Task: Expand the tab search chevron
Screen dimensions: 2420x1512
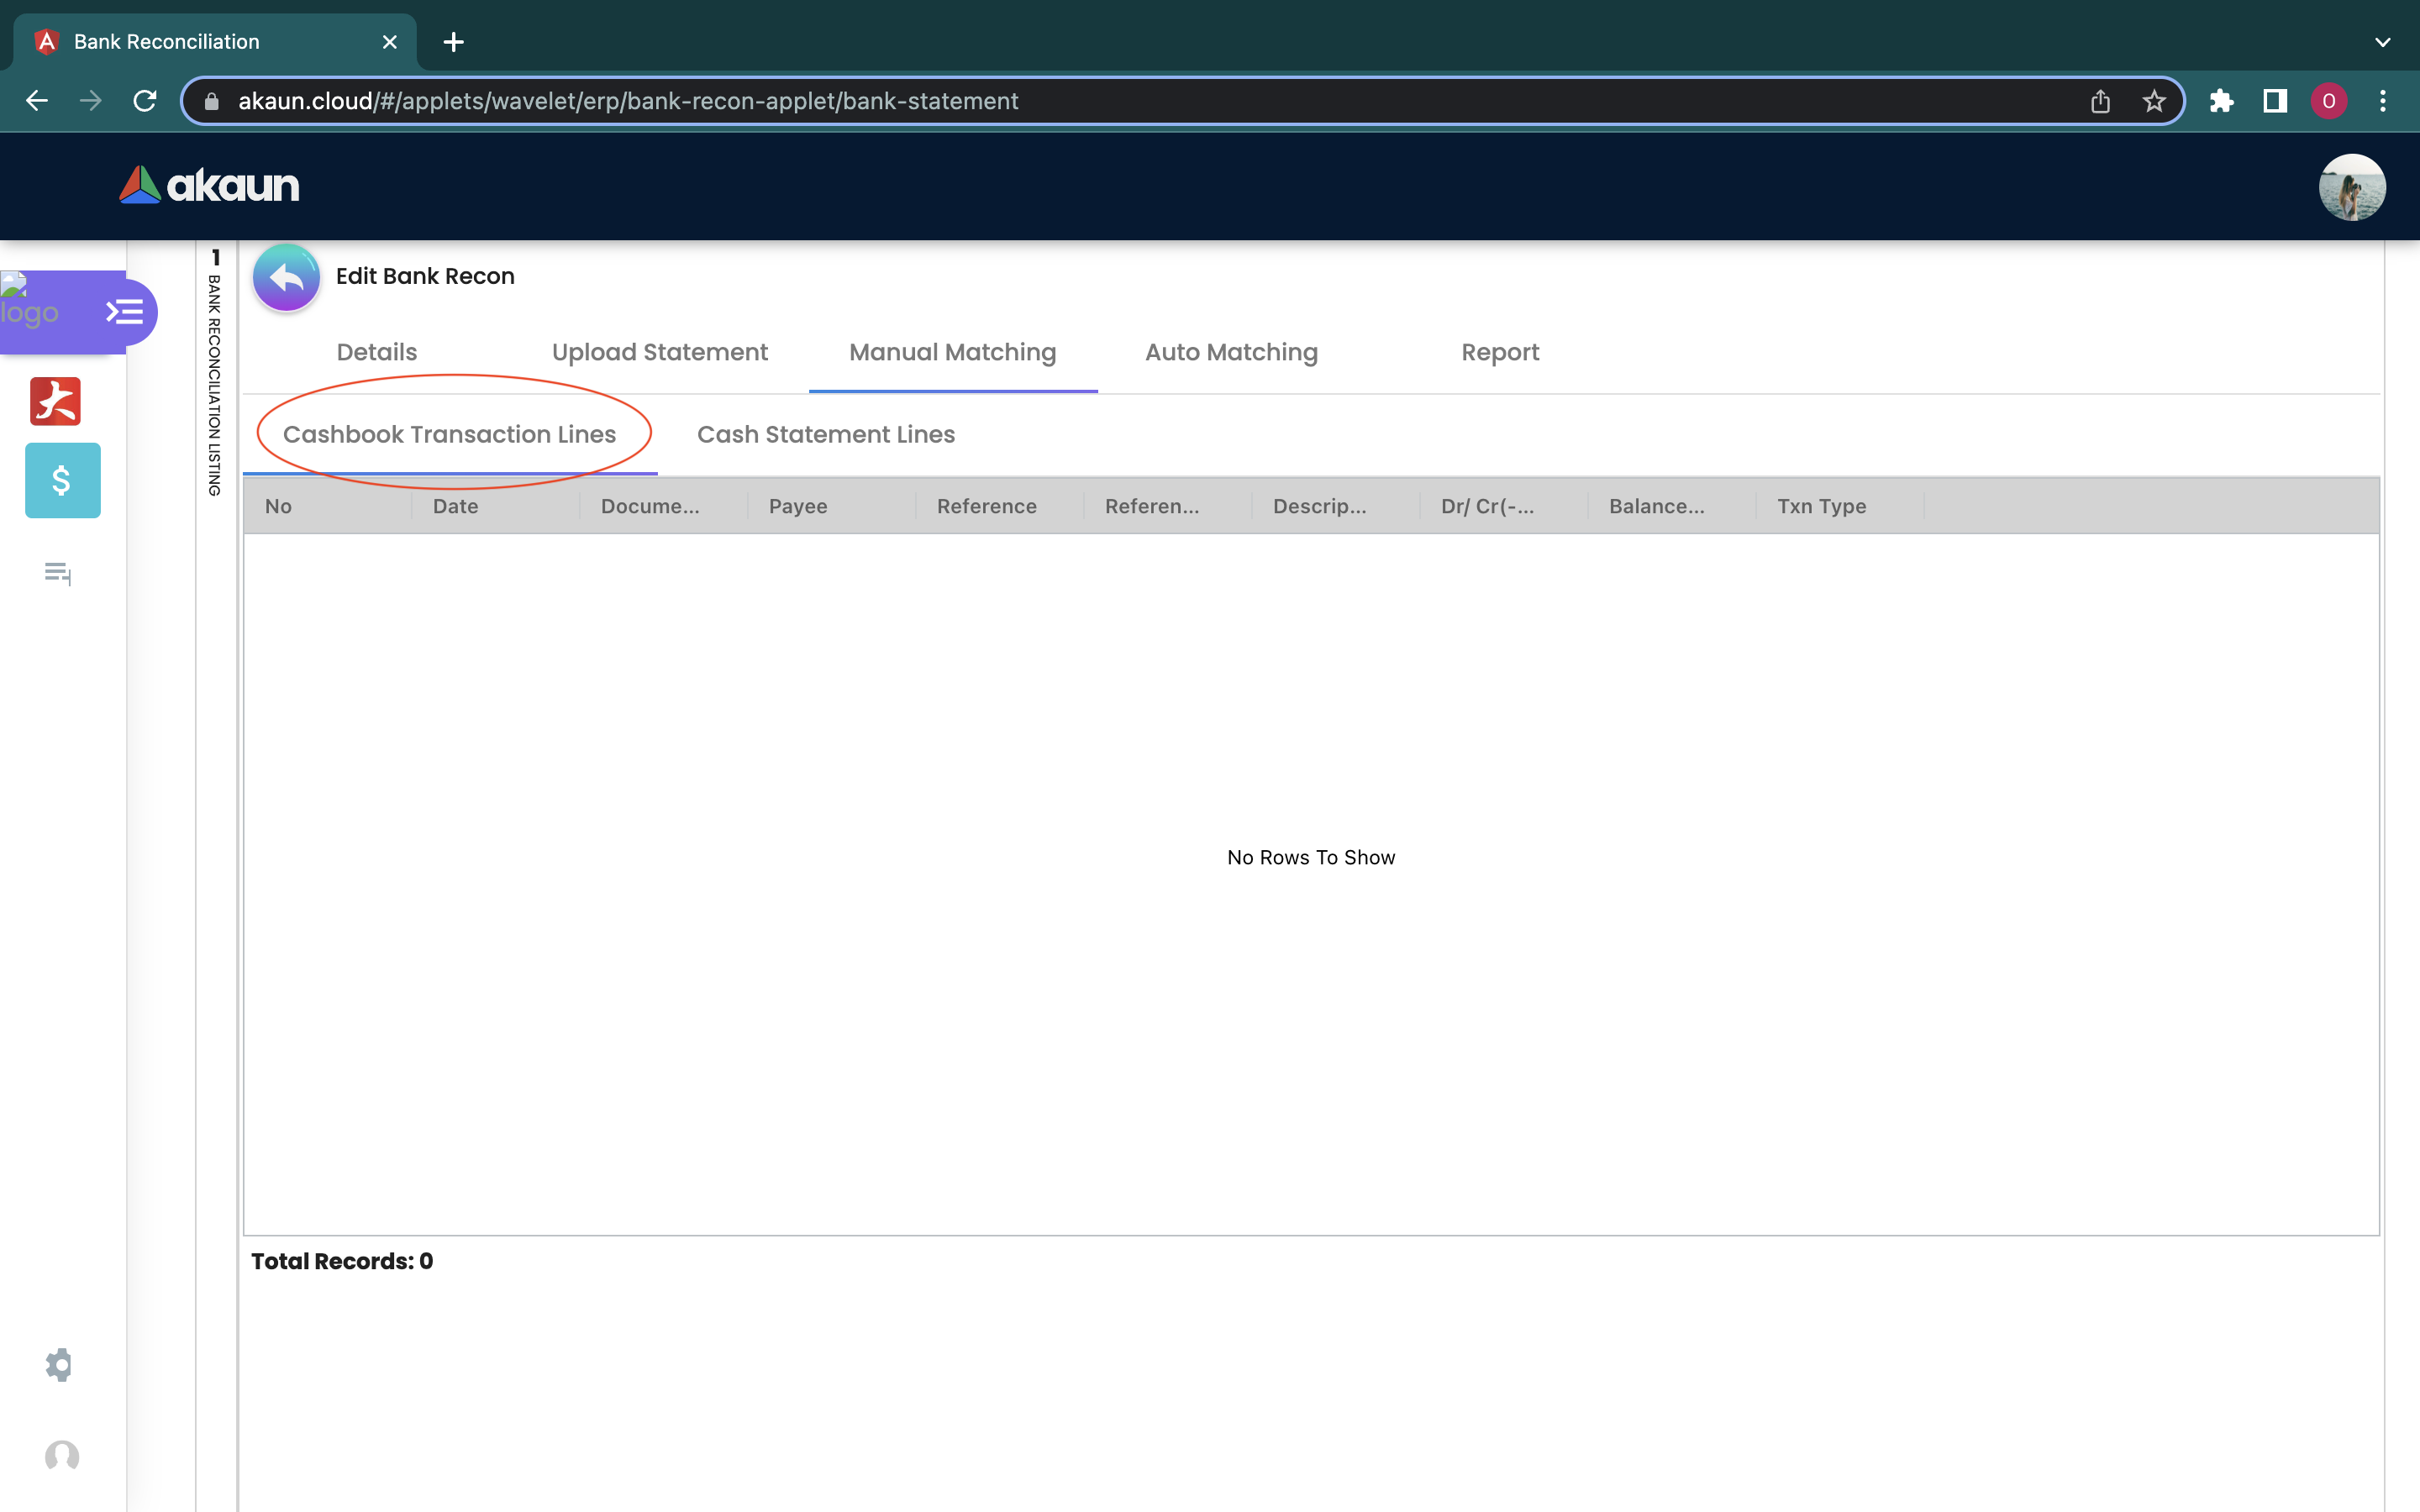Action: [x=2382, y=42]
